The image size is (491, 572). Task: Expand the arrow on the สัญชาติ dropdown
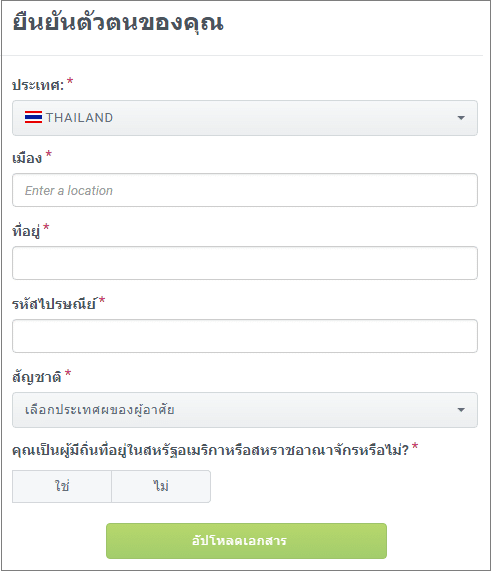pos(461,410)
